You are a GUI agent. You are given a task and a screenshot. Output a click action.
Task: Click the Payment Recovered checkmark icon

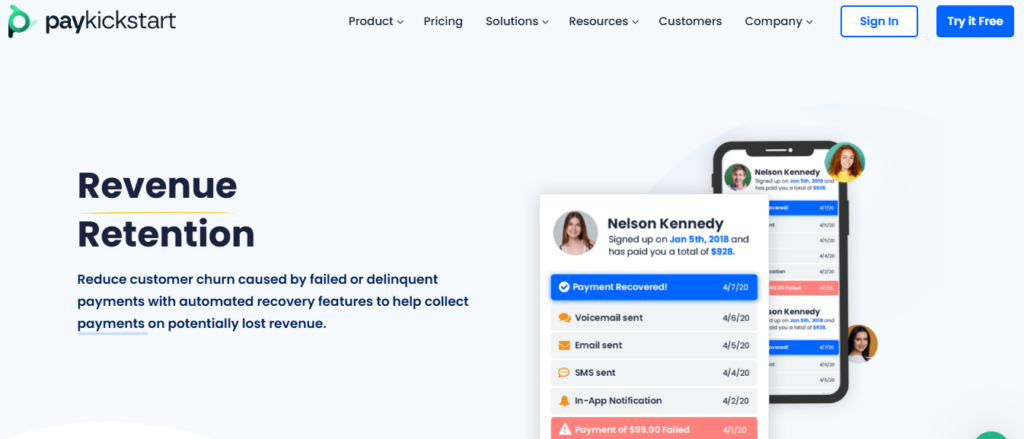[564, 287]
